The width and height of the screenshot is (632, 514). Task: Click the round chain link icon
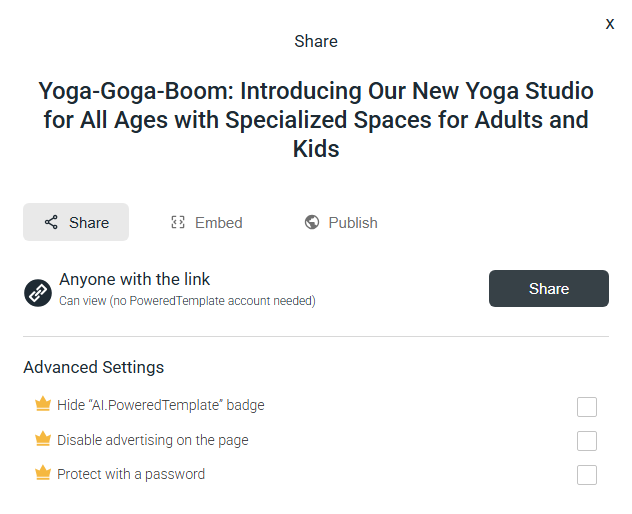(x=38, y=293)
